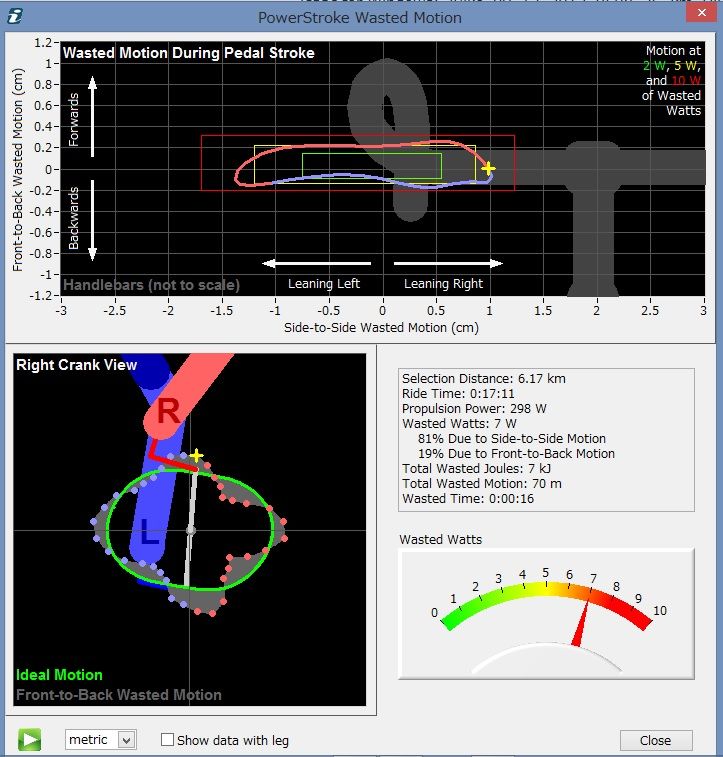The width and height of the screenshot is (723, 757).
Task: Click 81% Due to Side-to-Side Motion text
Action: [512, 438]
